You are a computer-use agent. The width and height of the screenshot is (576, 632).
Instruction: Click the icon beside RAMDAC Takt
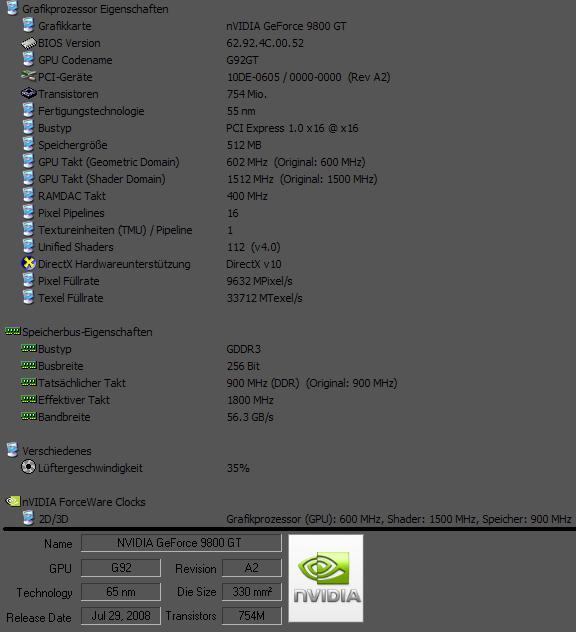(x=28, y=195)
